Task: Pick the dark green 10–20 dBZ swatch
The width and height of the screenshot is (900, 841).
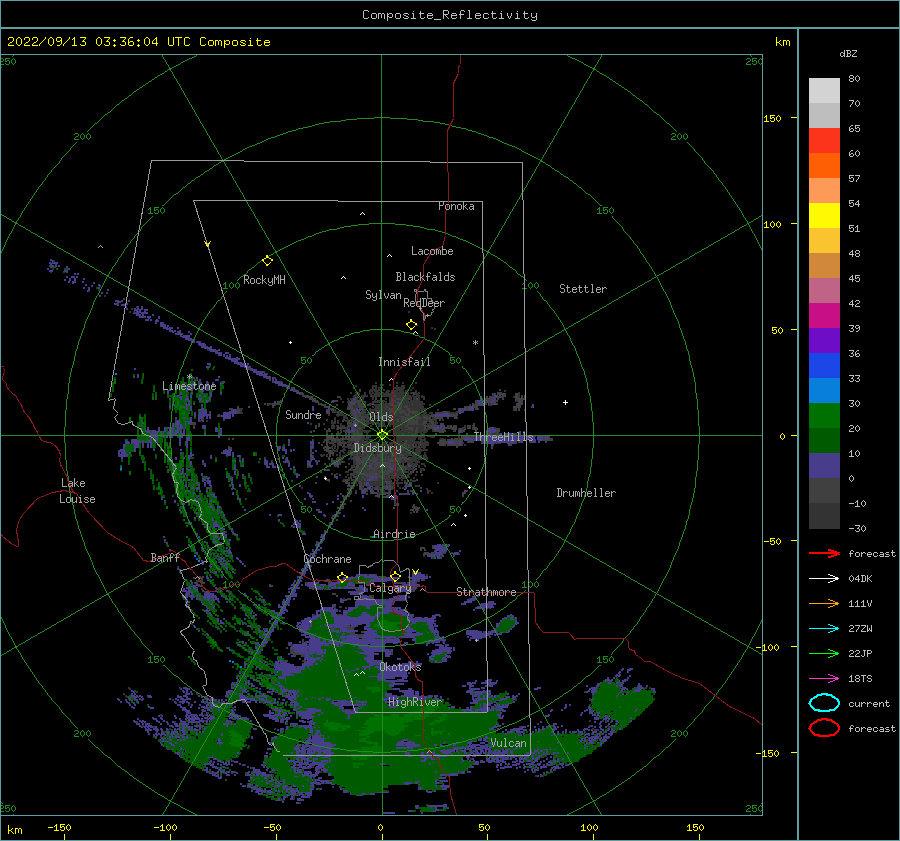Action: [824, 441]
